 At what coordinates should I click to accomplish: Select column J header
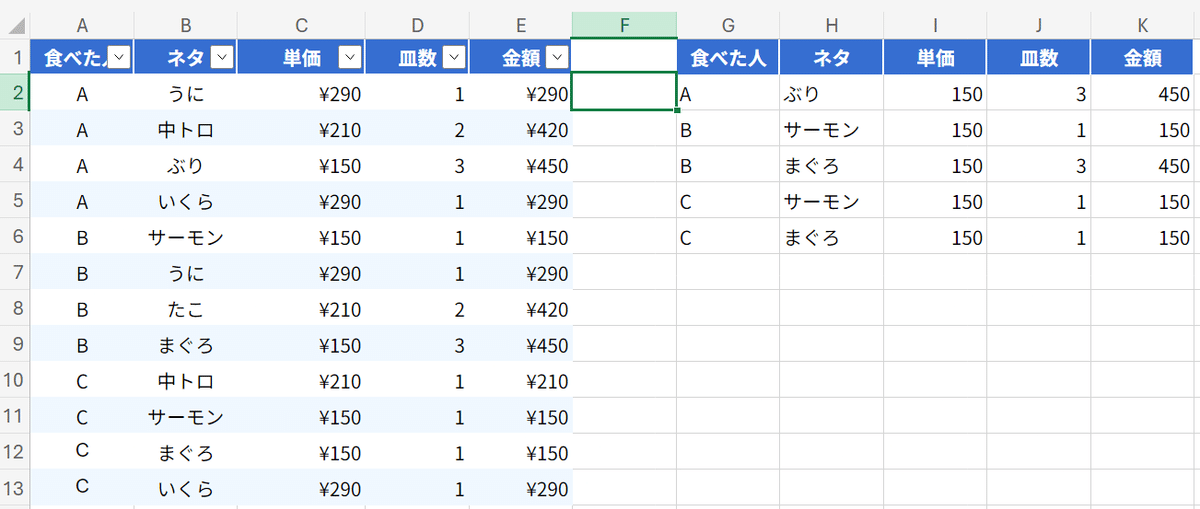point(1039,25)
